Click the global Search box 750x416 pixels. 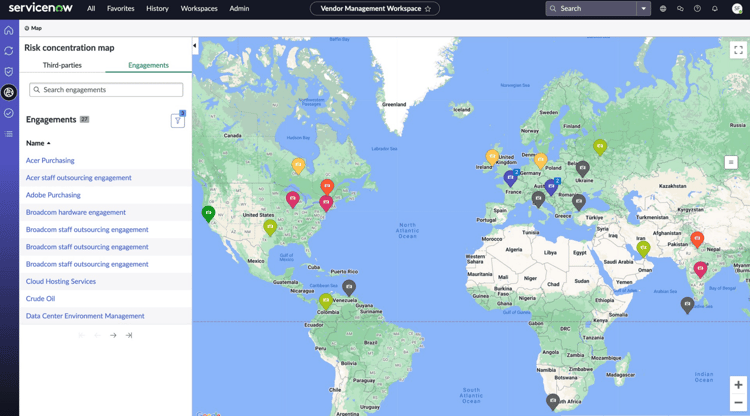pyautogui.click(x=591, y=9)
